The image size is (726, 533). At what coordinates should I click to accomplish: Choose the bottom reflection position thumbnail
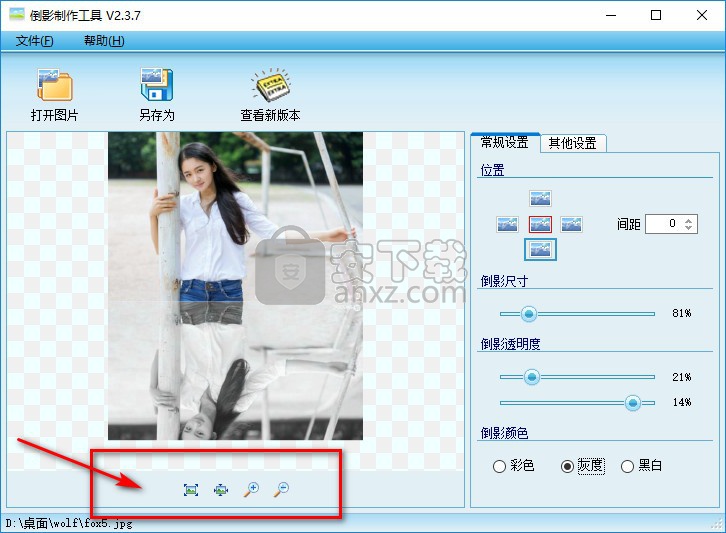[540, 249]
